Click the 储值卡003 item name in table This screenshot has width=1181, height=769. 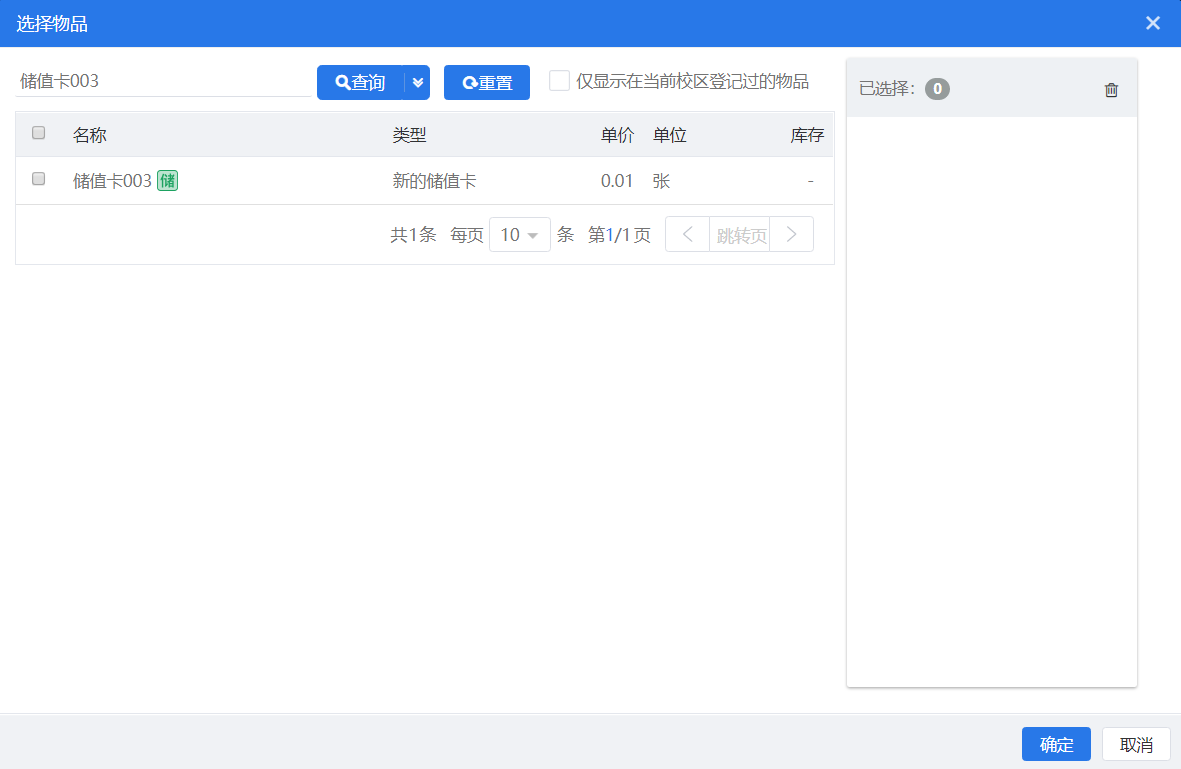(x=112, y=181)
